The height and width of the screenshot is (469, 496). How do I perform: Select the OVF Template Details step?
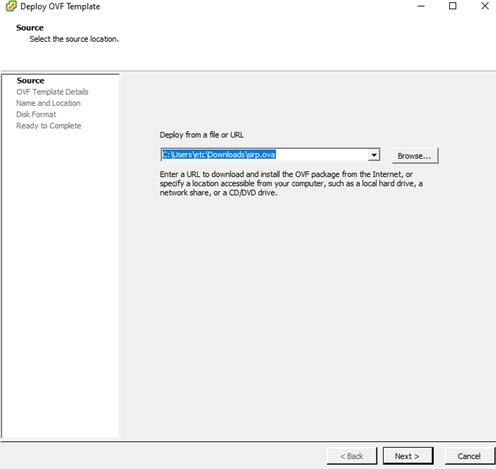tap(52, 92)
